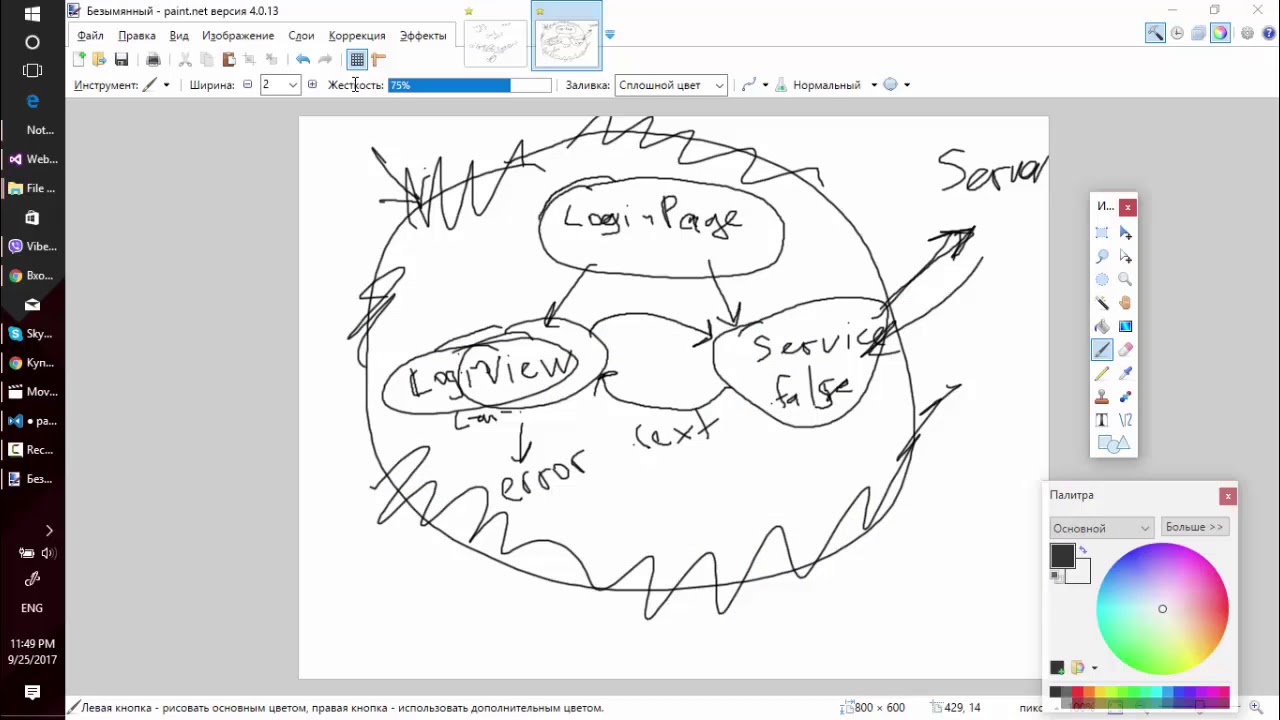The height and width of the screenshot is (720, 1280).
Task: Select the Pencil tool
Action: (x=1102, y=373)
